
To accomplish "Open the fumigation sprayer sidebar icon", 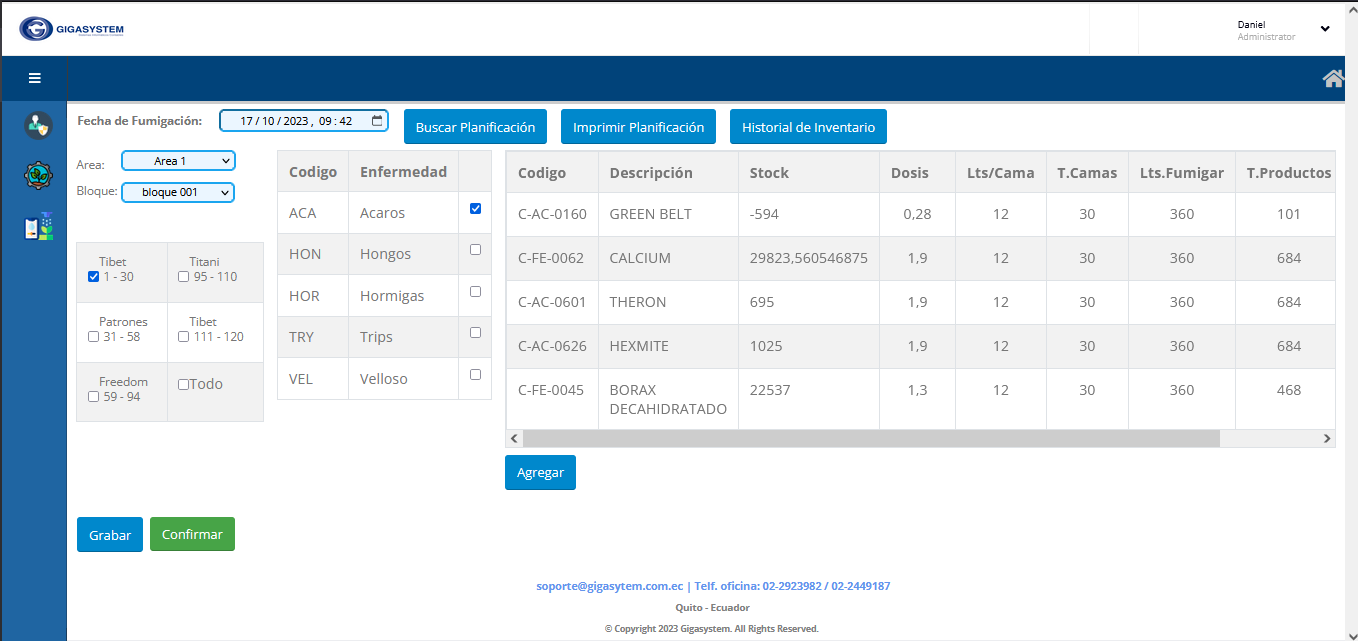I will coord(38,227).
